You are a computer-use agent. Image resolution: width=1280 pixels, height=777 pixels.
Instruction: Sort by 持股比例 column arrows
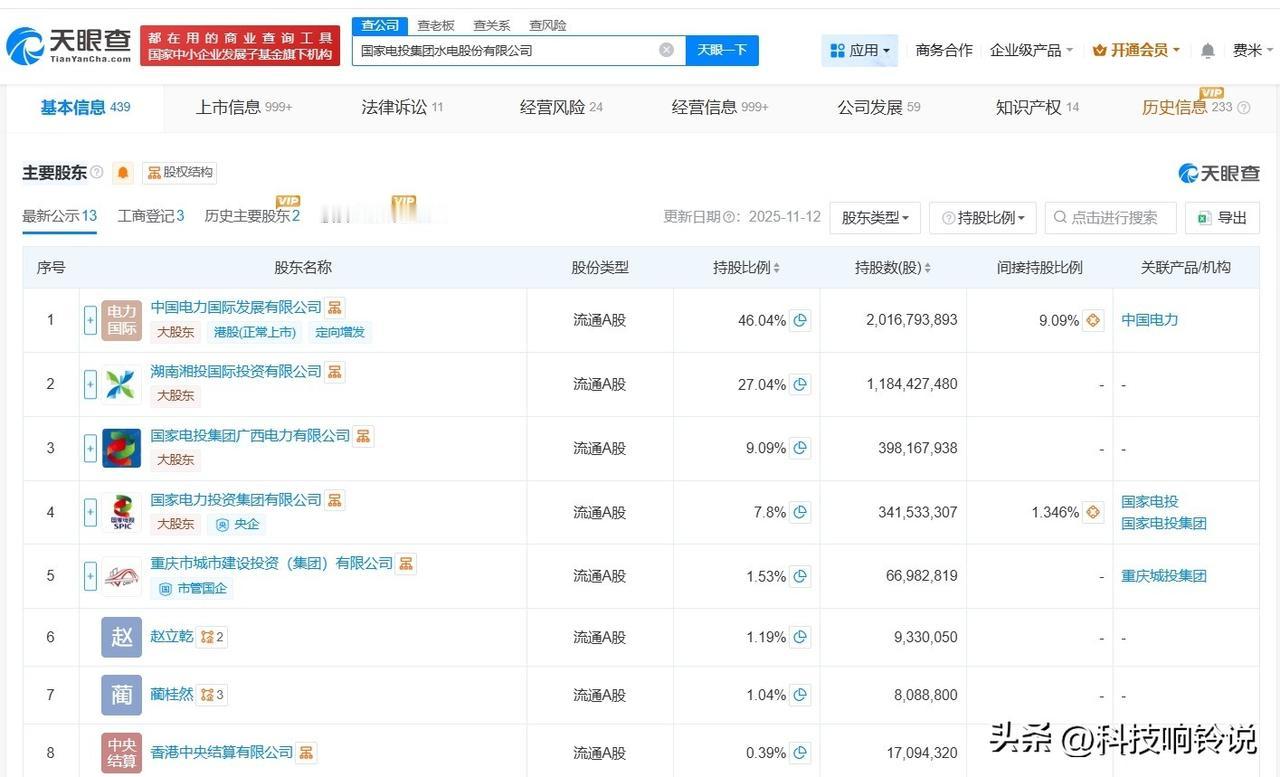pyautogui.click(x=777, y=268)
